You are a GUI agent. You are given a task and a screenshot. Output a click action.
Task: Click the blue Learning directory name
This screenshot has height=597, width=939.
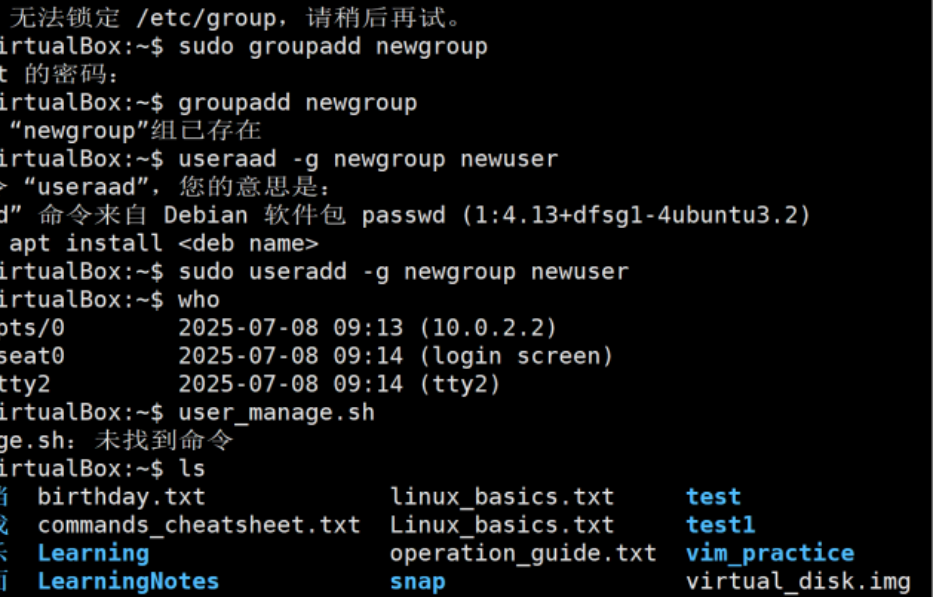click(x=93, y=554)
